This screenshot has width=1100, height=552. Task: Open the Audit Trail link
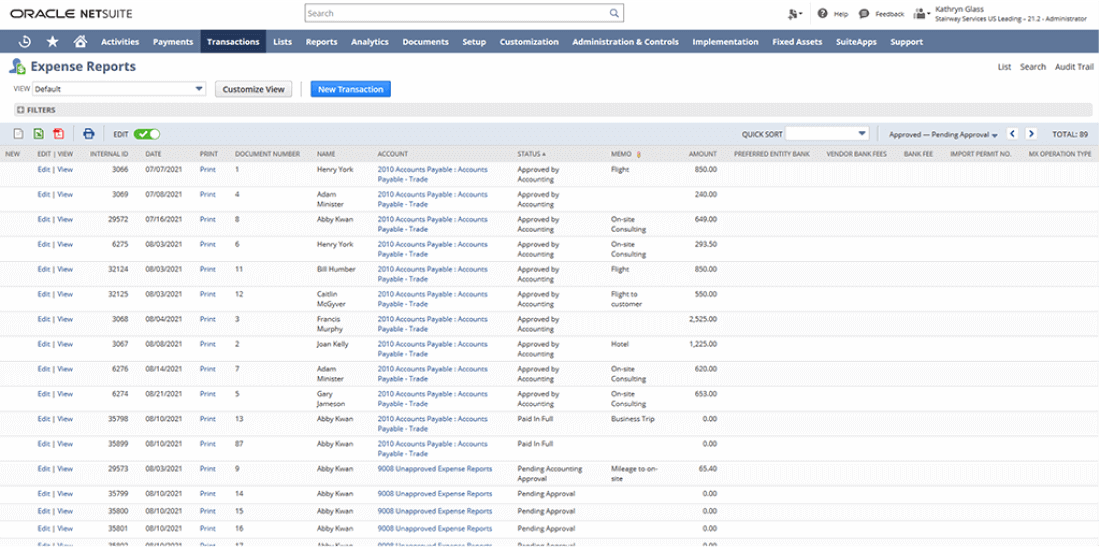pyautogui.click(x=1074, y=67)
